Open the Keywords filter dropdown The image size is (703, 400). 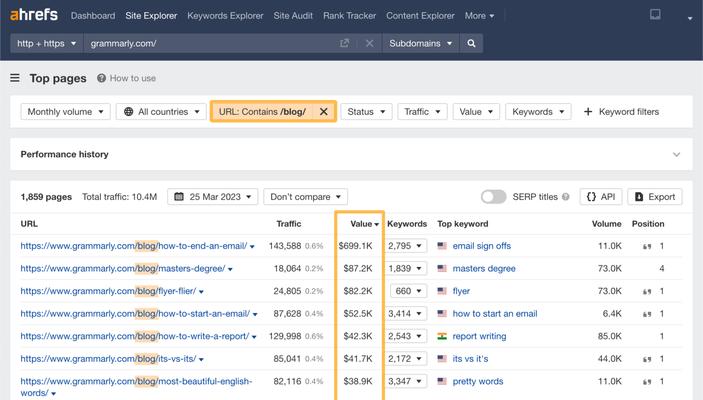tap(538, 112)
